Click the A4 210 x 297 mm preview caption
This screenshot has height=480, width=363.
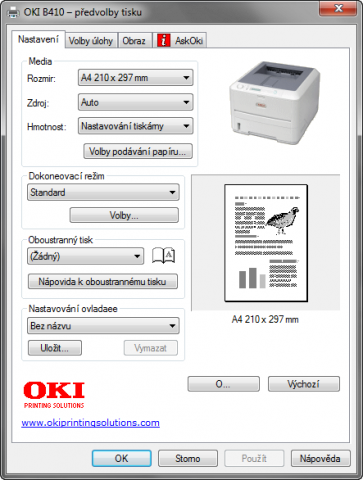click(265, 319)
